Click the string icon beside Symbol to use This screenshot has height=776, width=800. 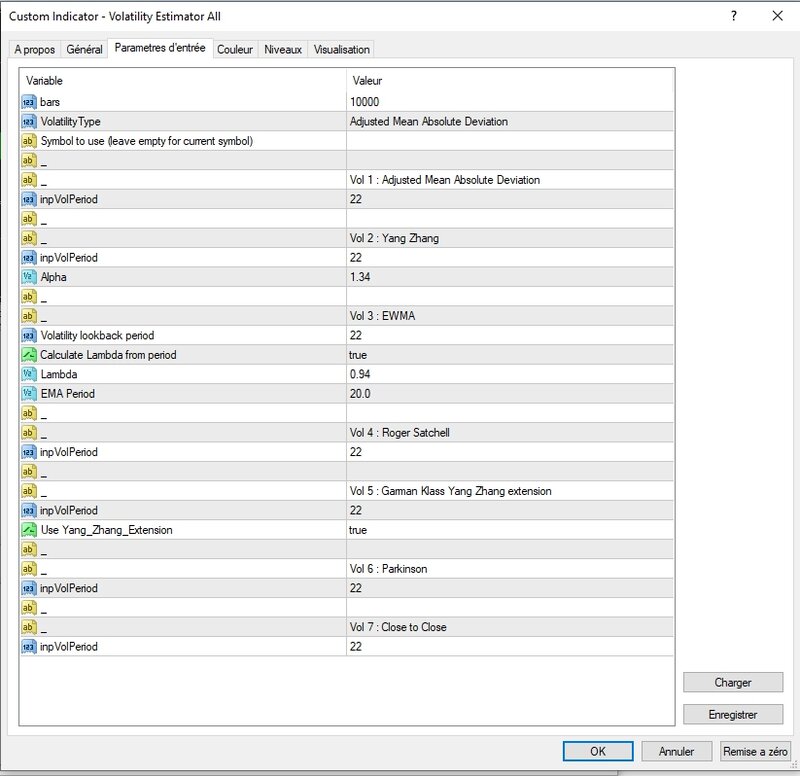pyautogui.click(x=29, y=141)
